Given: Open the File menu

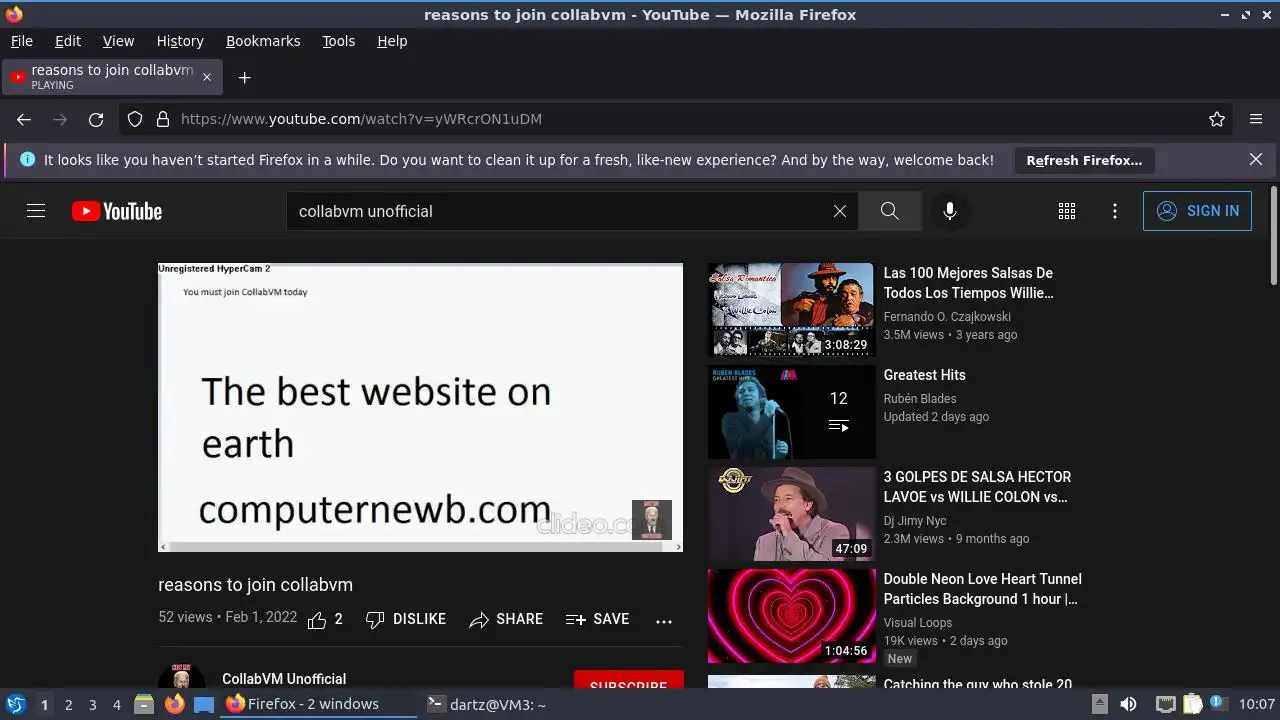Looking at the screenshot, I should point(22,41).
